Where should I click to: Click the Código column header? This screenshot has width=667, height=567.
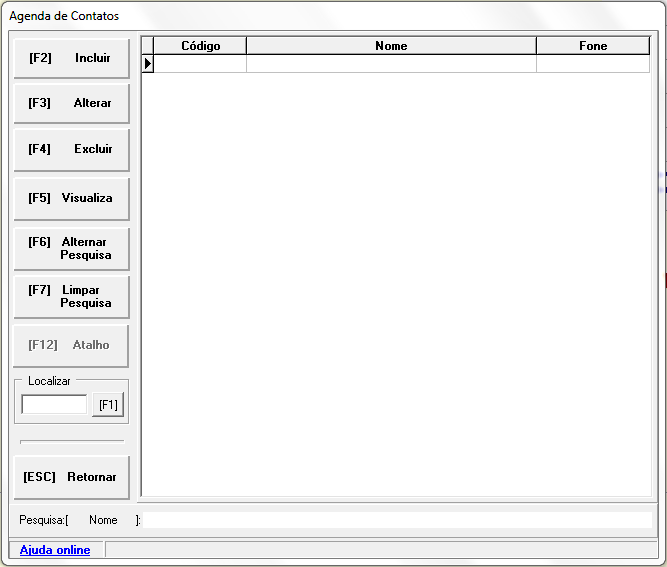200,46
